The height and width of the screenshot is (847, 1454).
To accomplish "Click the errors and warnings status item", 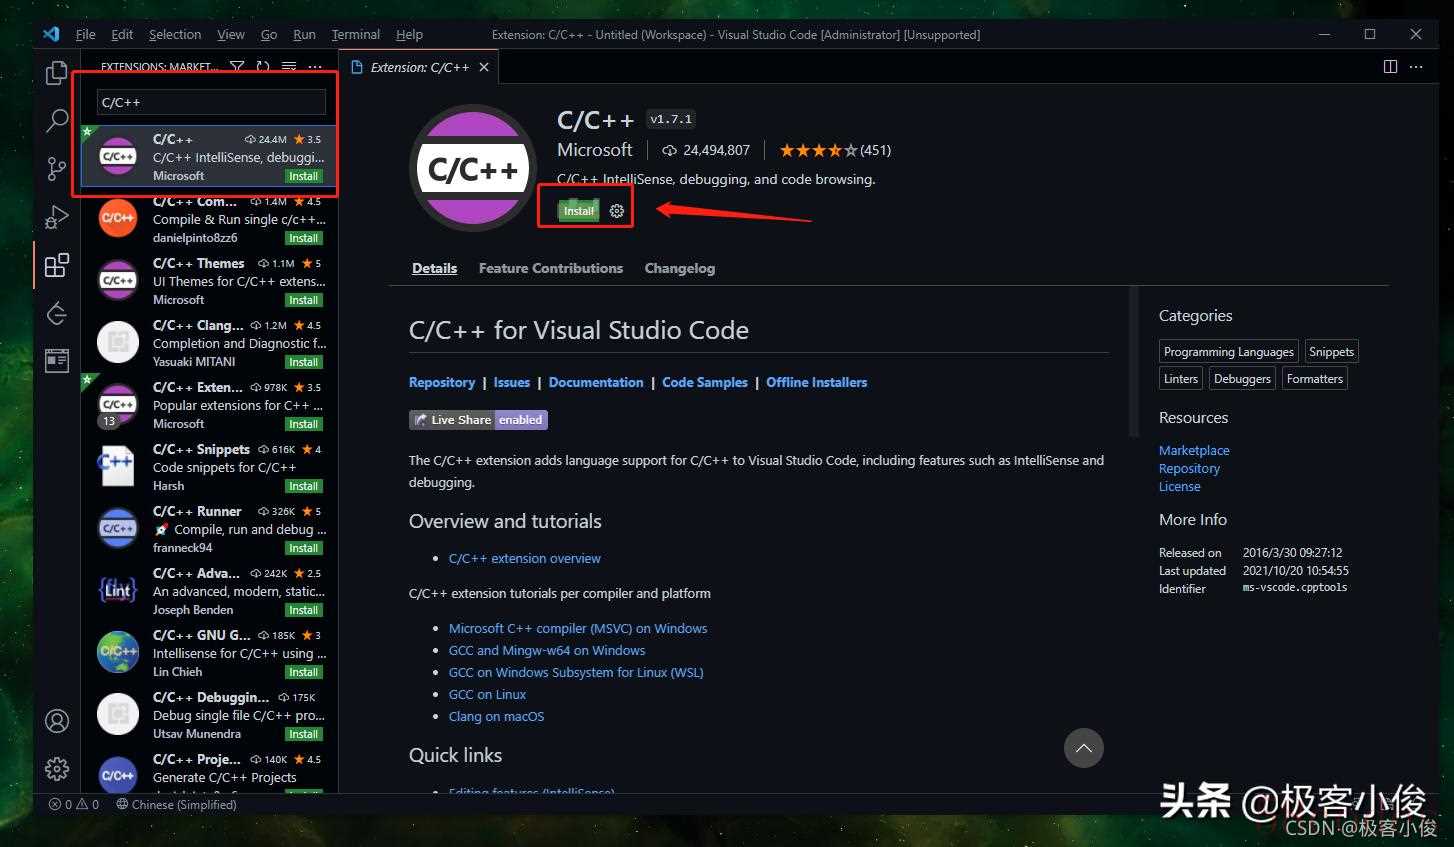I will click(x=74, y=804).
